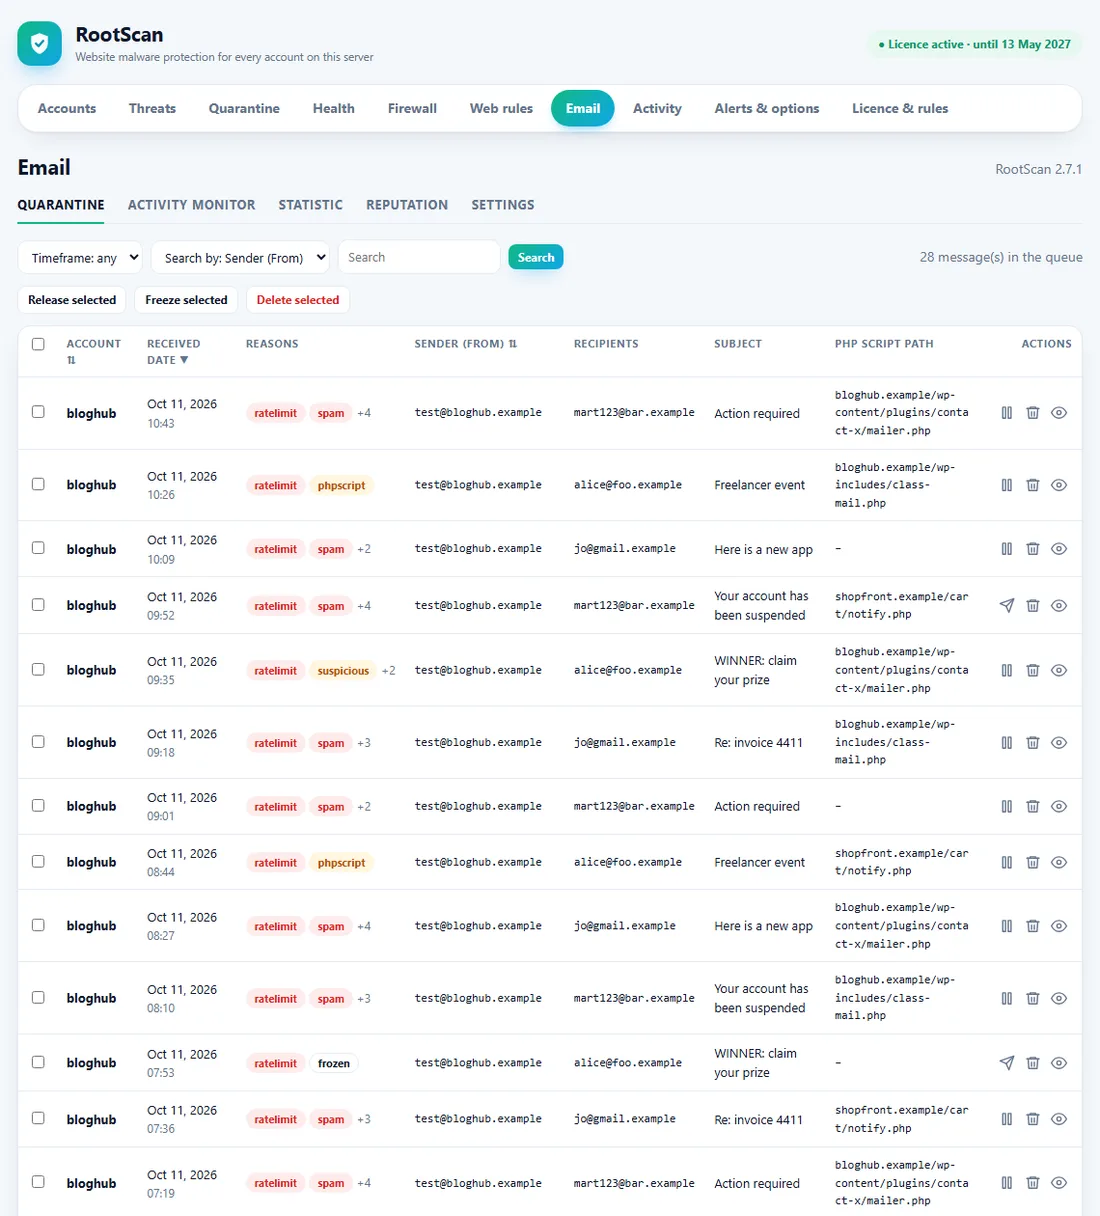This screenshot has width=1100, height=1216.
Task: Freeze the 09:35 WINNER prize message
Action: pos(1007,670)
